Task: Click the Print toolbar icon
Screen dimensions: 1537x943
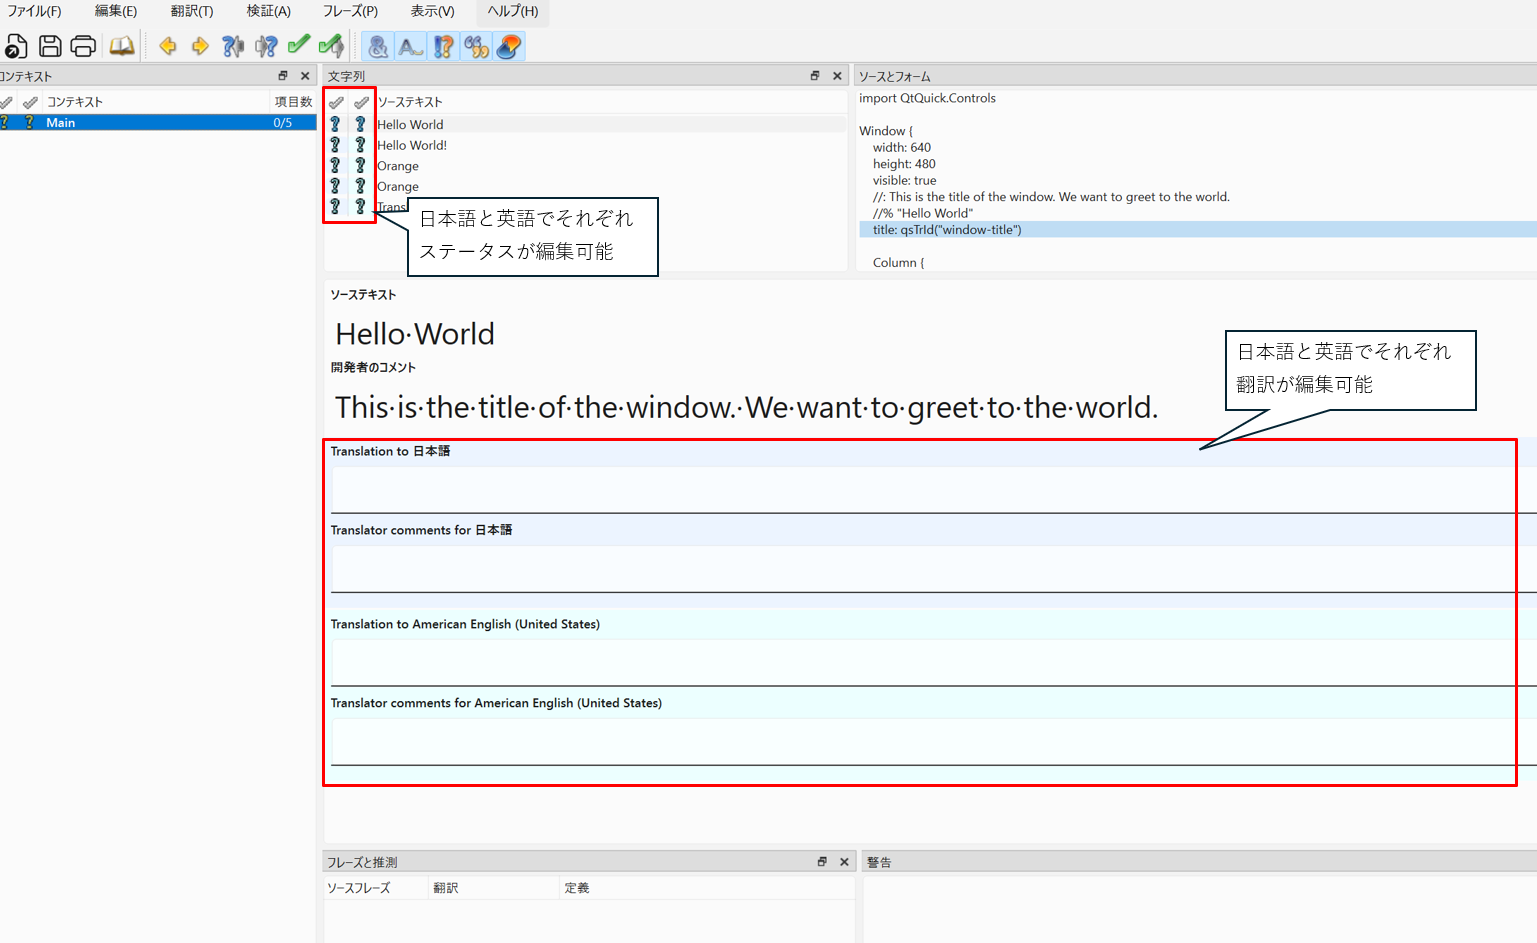Action: 84,46
